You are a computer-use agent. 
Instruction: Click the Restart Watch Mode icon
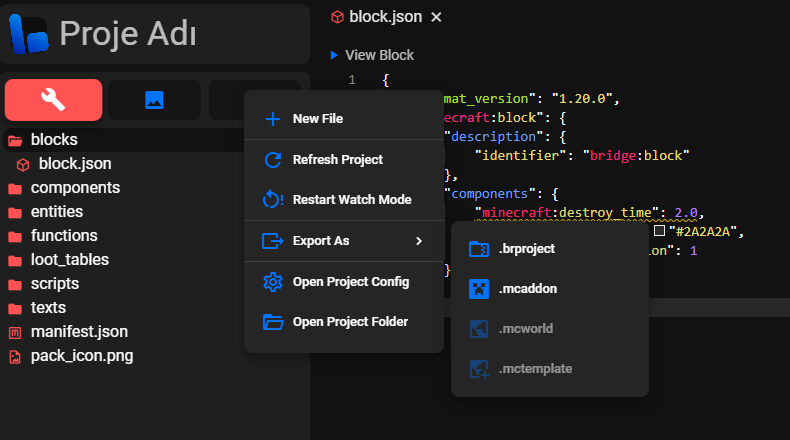272,200
